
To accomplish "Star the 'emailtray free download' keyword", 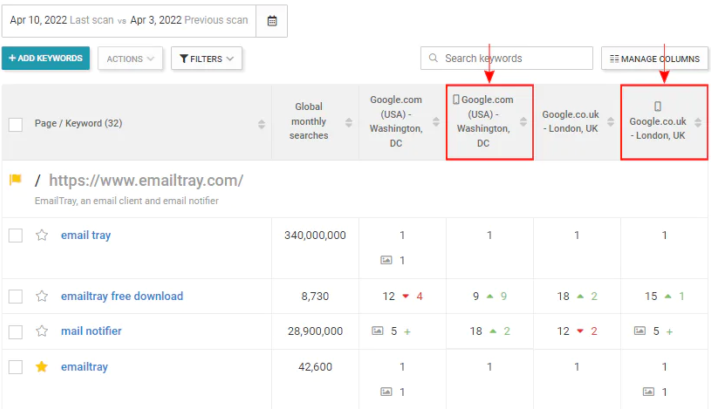I will click(42, 296).
